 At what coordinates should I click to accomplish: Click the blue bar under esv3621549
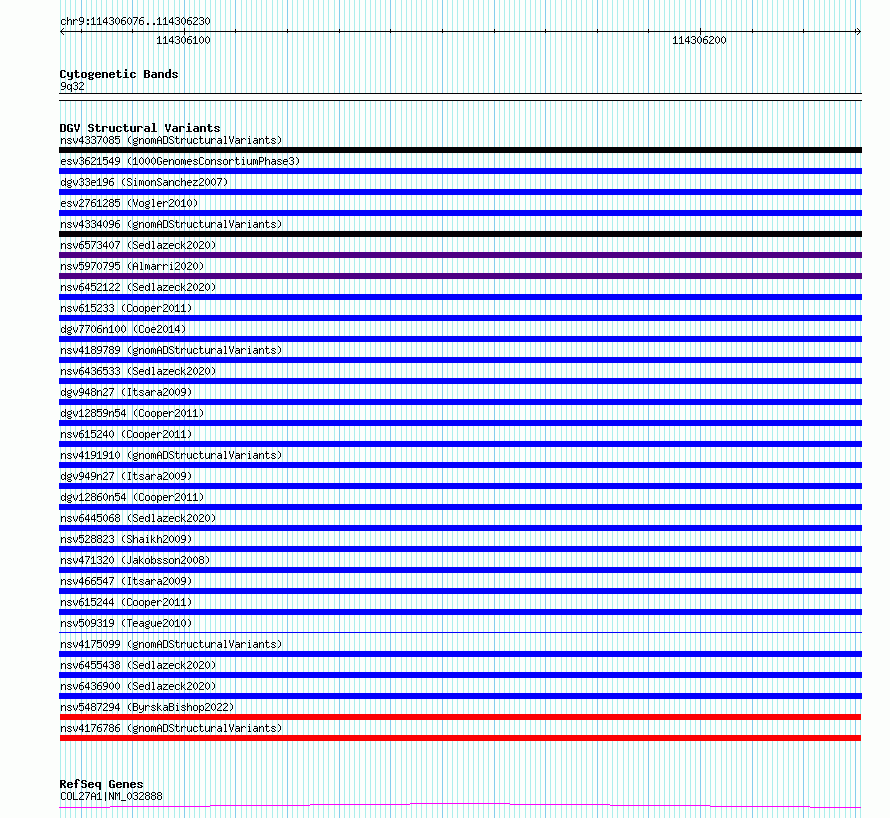[460, 171]
